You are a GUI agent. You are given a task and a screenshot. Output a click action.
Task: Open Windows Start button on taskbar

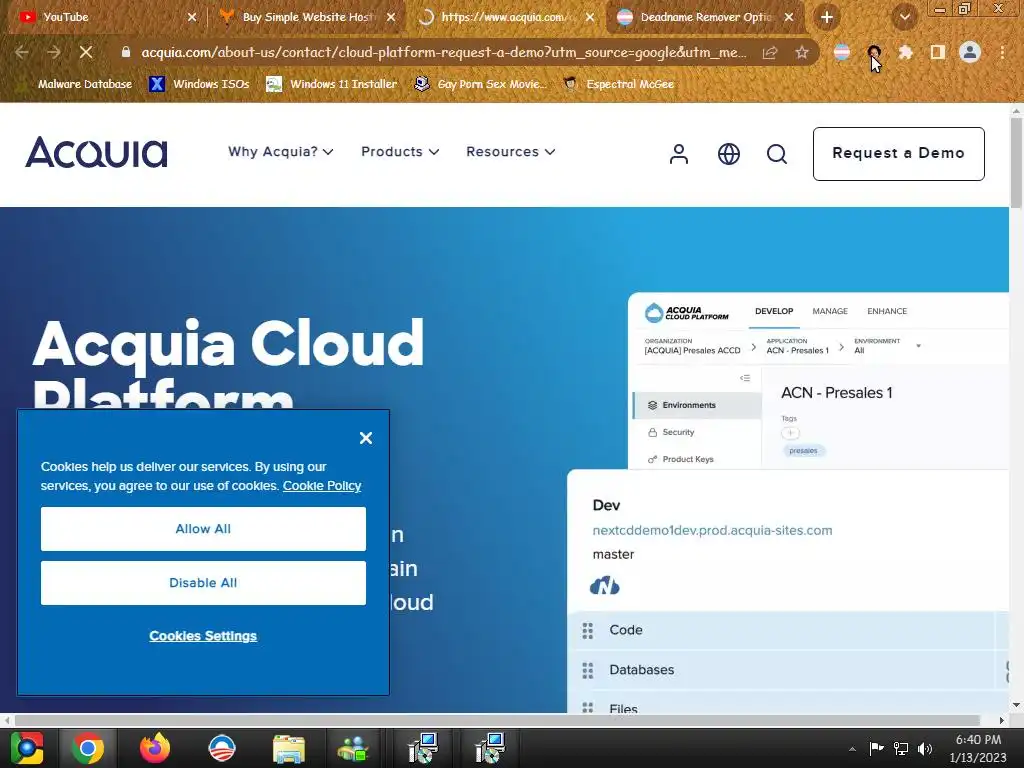pyautogui.click(x=27, y=748)
